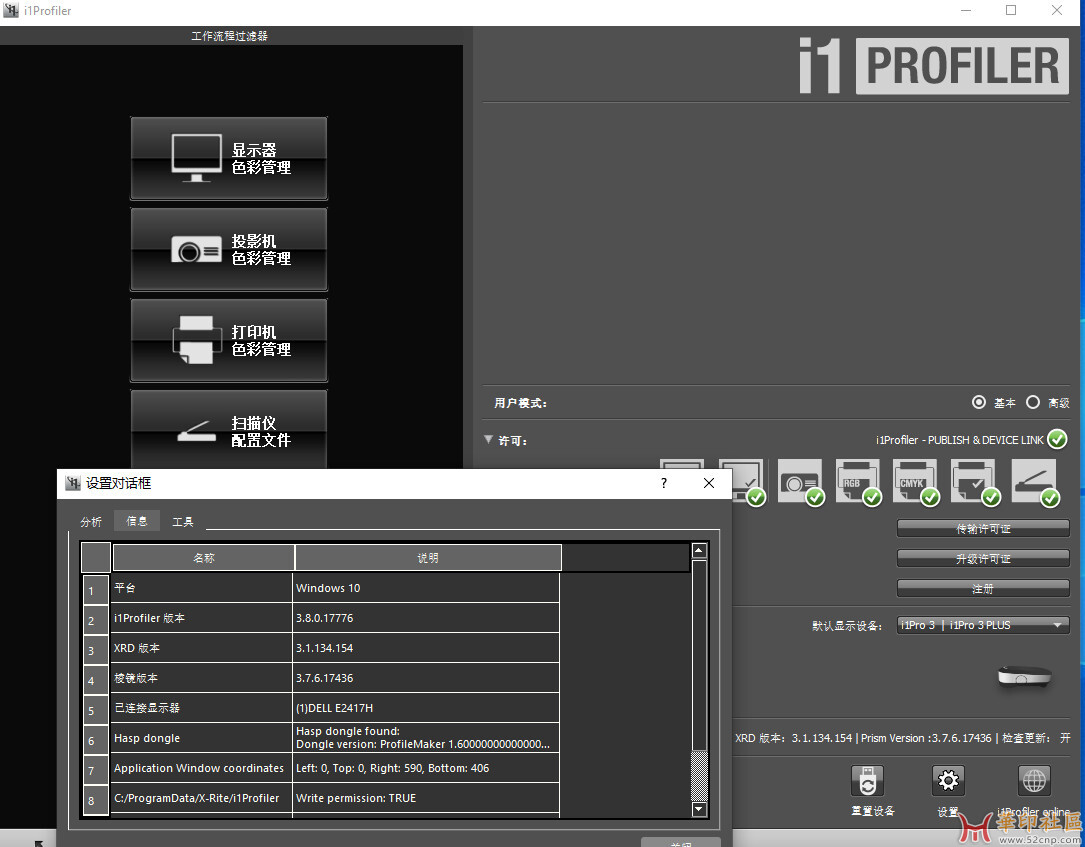Screen dimensions: 1085x847
Task: Select the Application Window coordinates cell
Action: [x=201, y=768]
